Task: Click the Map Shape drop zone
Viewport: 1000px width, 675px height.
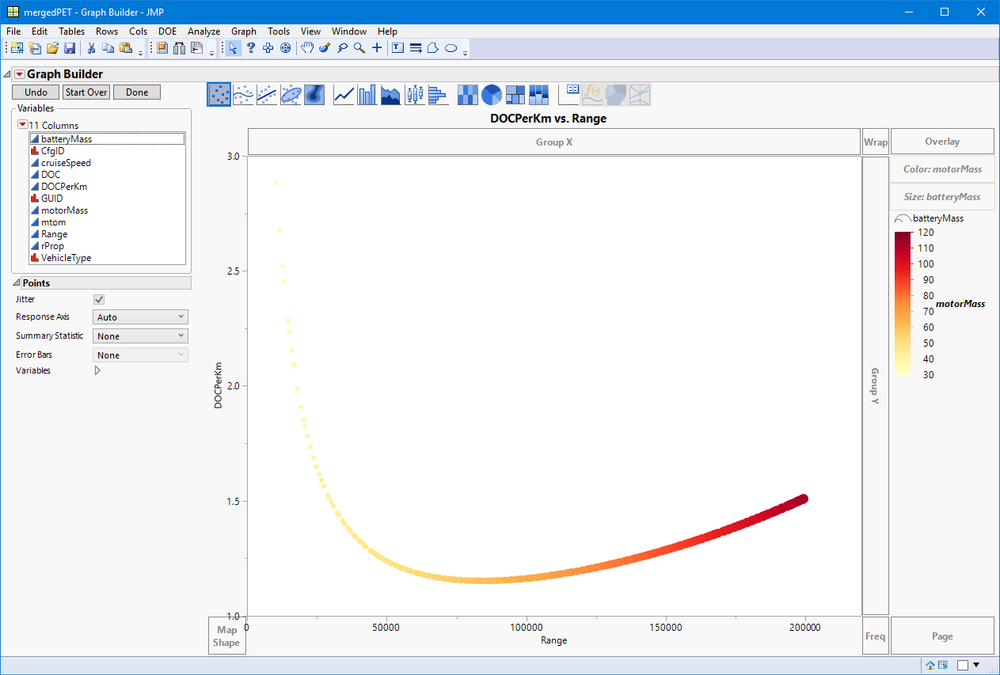Action: [x=226, y=636]
